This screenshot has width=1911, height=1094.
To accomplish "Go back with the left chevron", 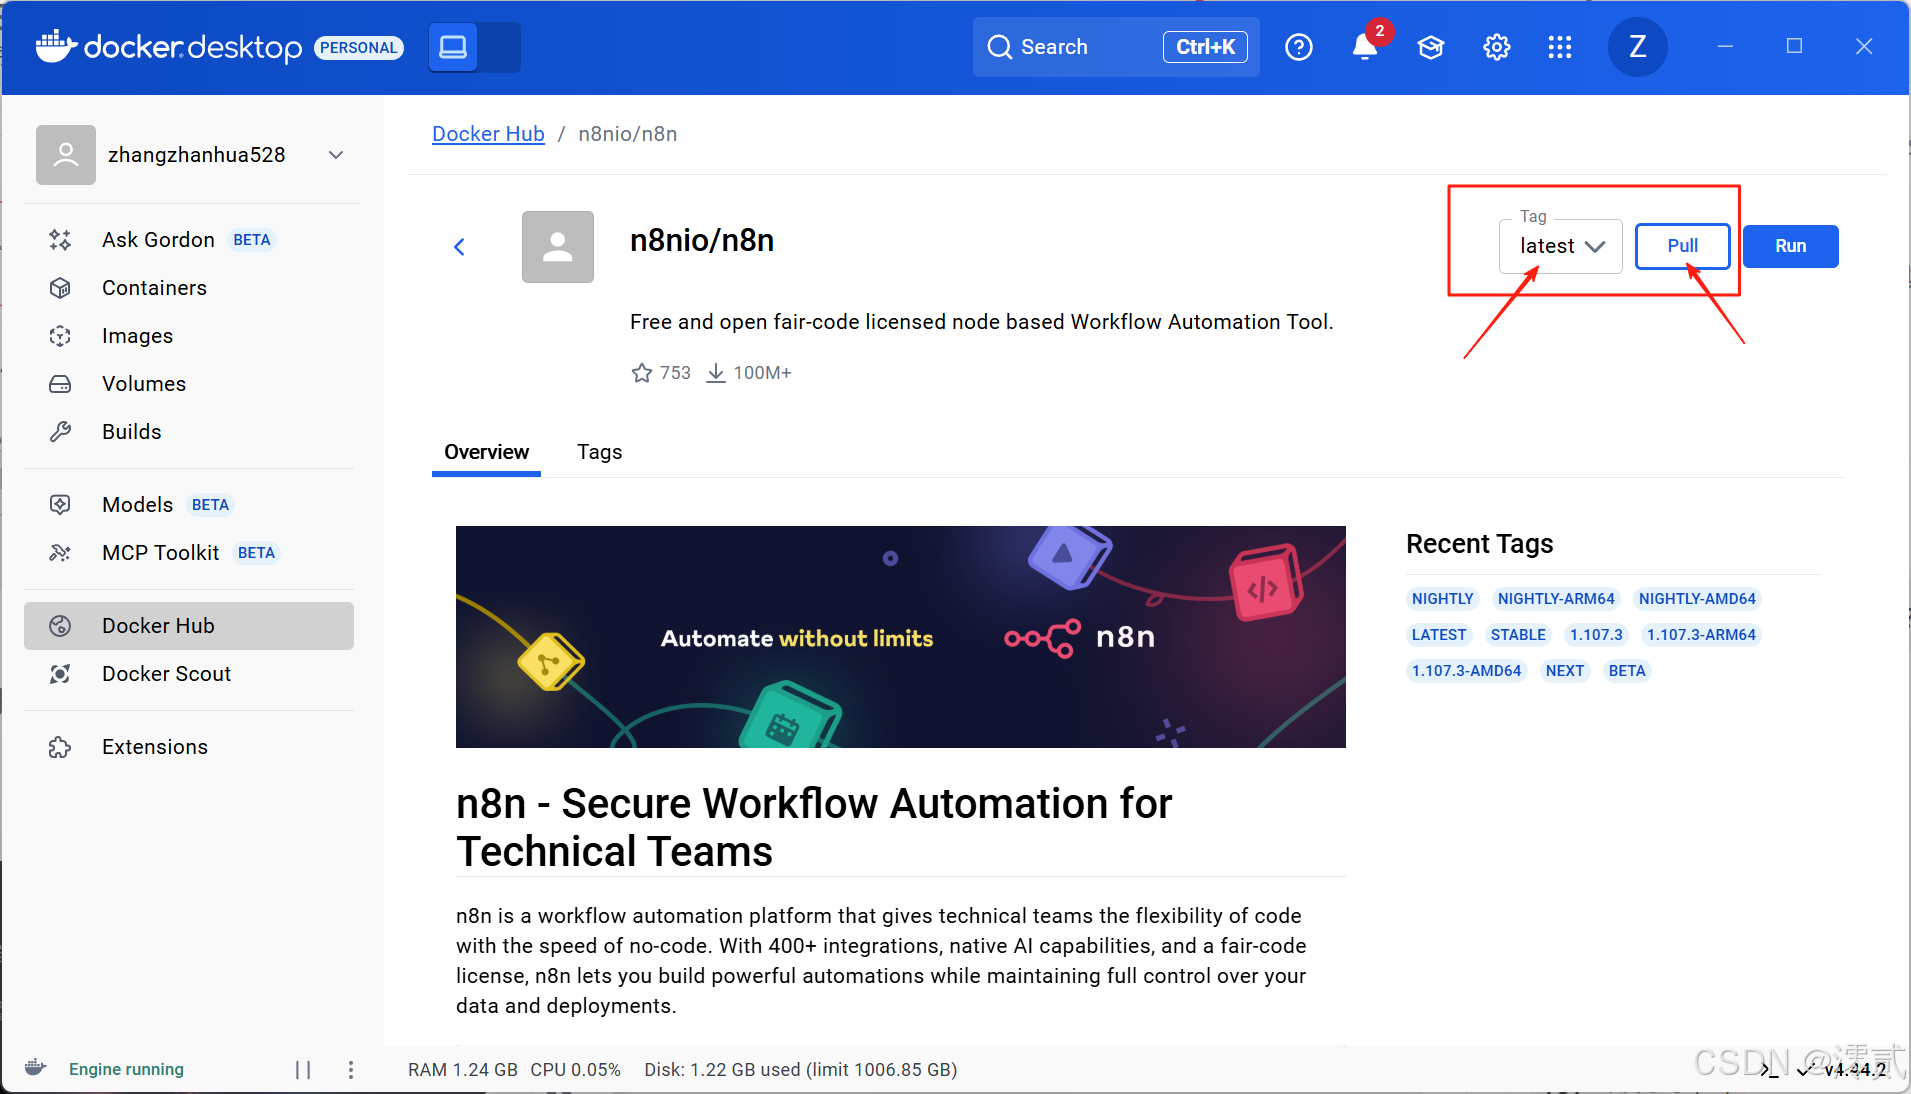I will (x=460, y=247).
